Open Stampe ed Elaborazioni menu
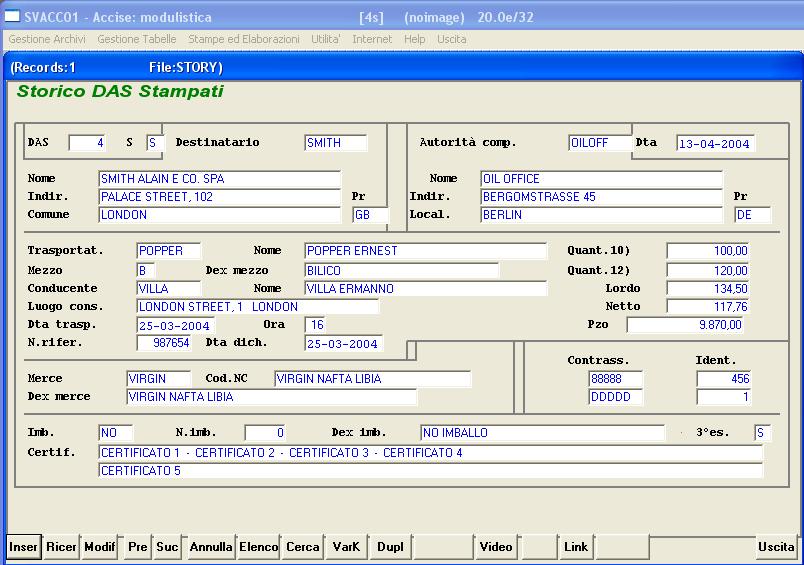 [244, 39]
